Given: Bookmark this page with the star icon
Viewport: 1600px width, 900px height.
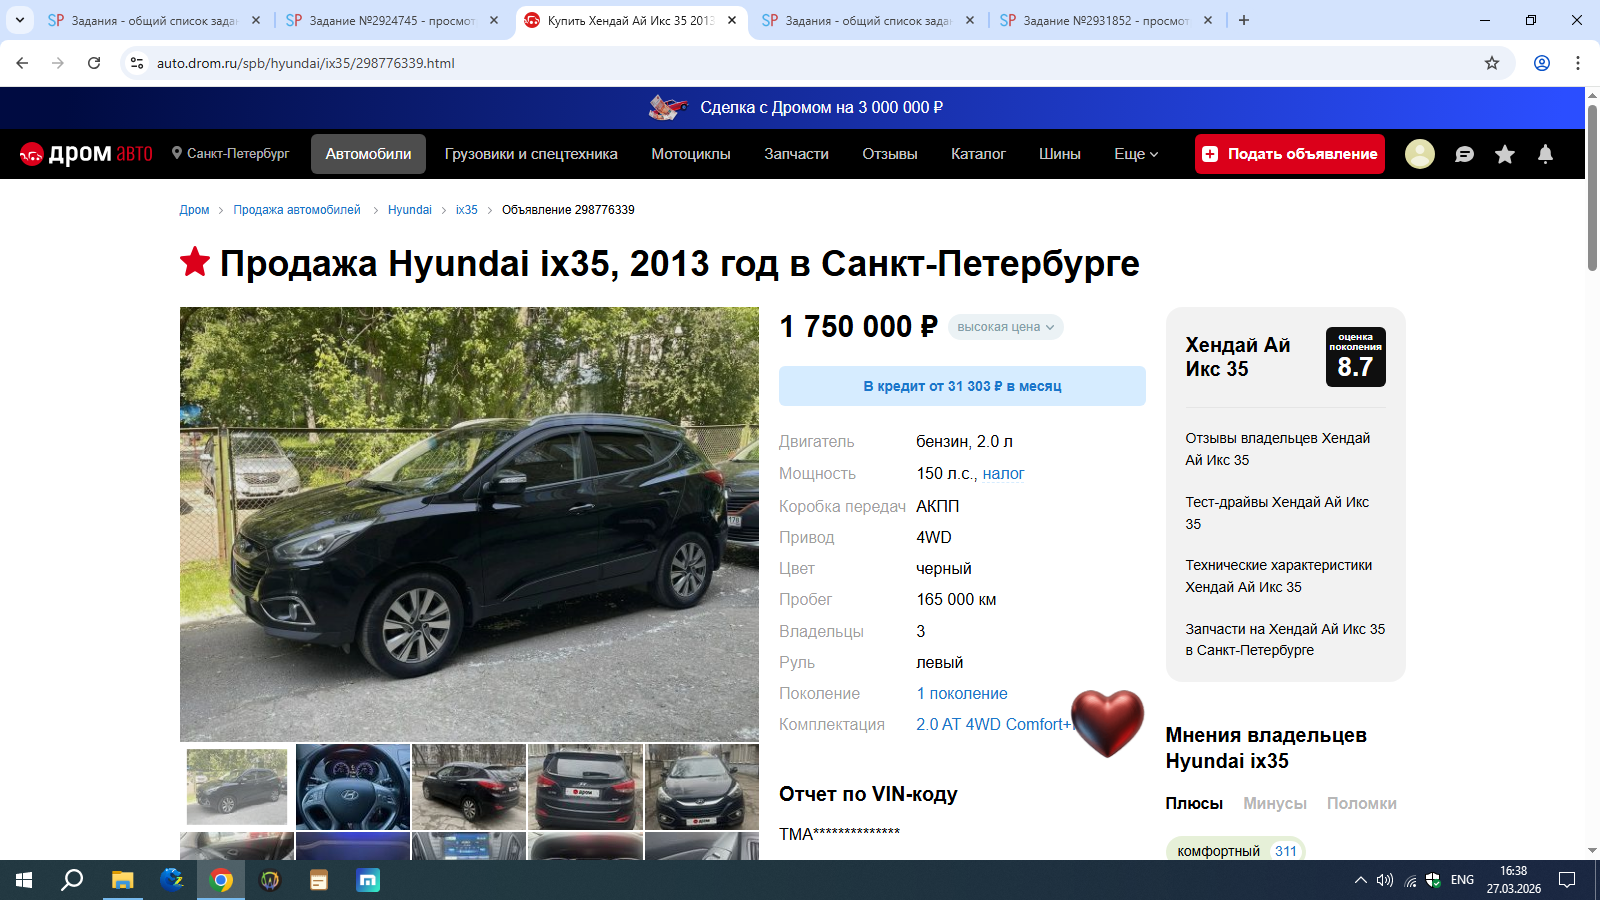Looking at the screenshot, I should (1492, 63).
